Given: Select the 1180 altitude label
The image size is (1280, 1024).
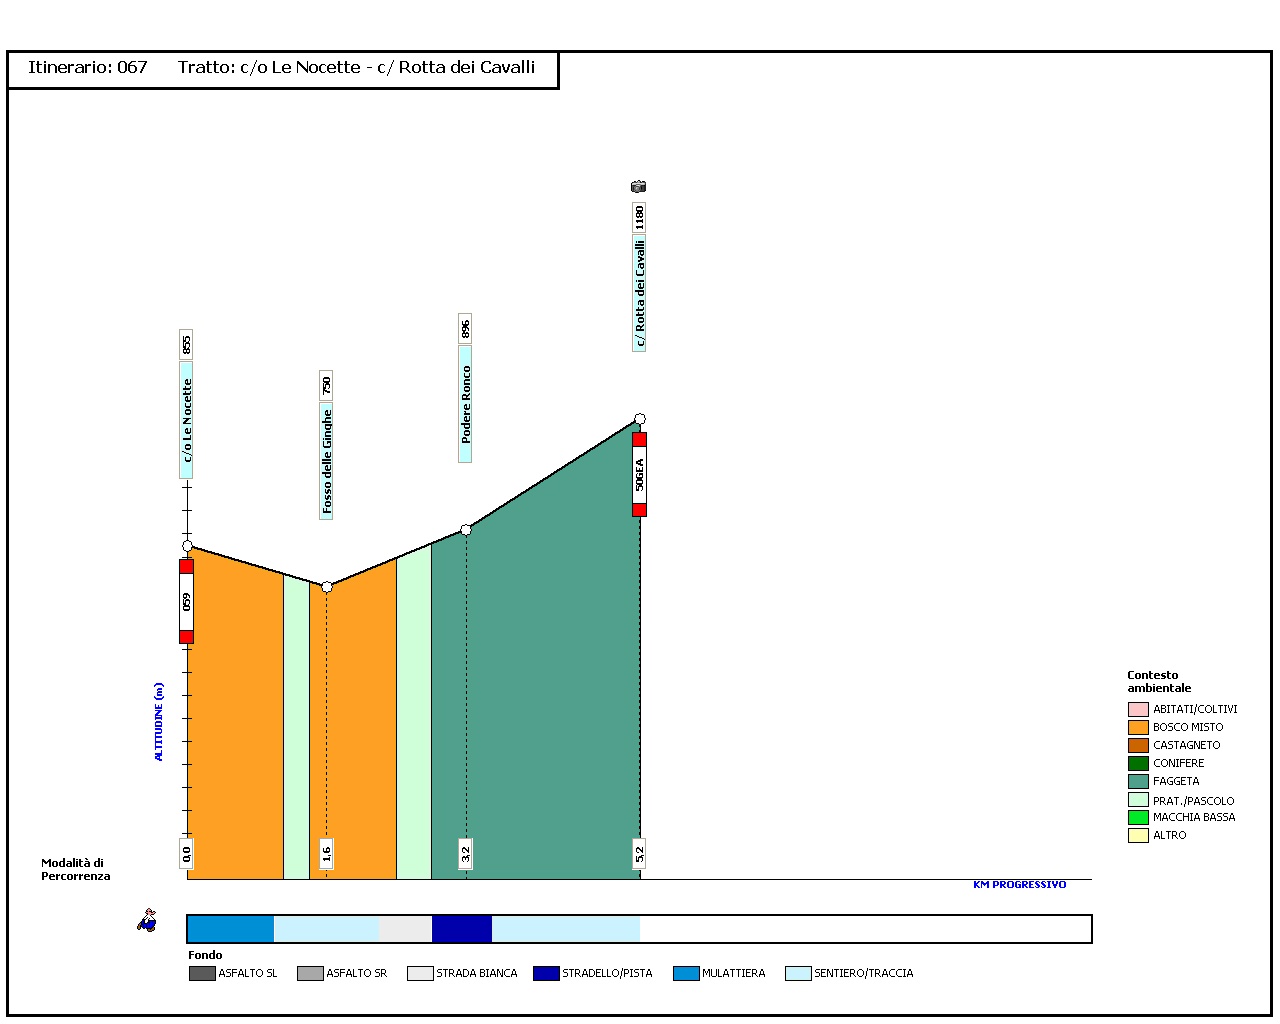Looking at the screenshot, I should coord(639,217).
